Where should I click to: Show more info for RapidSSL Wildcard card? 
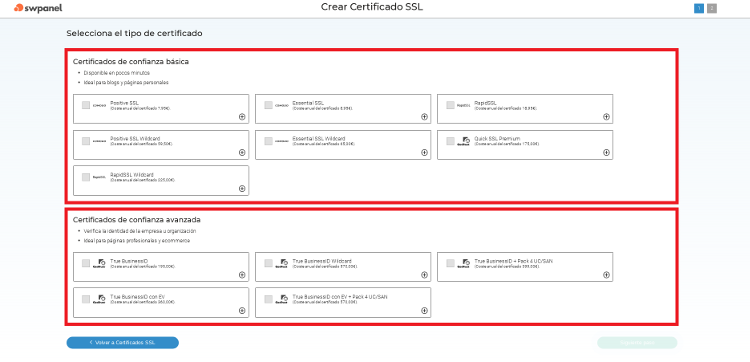[242, 188]
